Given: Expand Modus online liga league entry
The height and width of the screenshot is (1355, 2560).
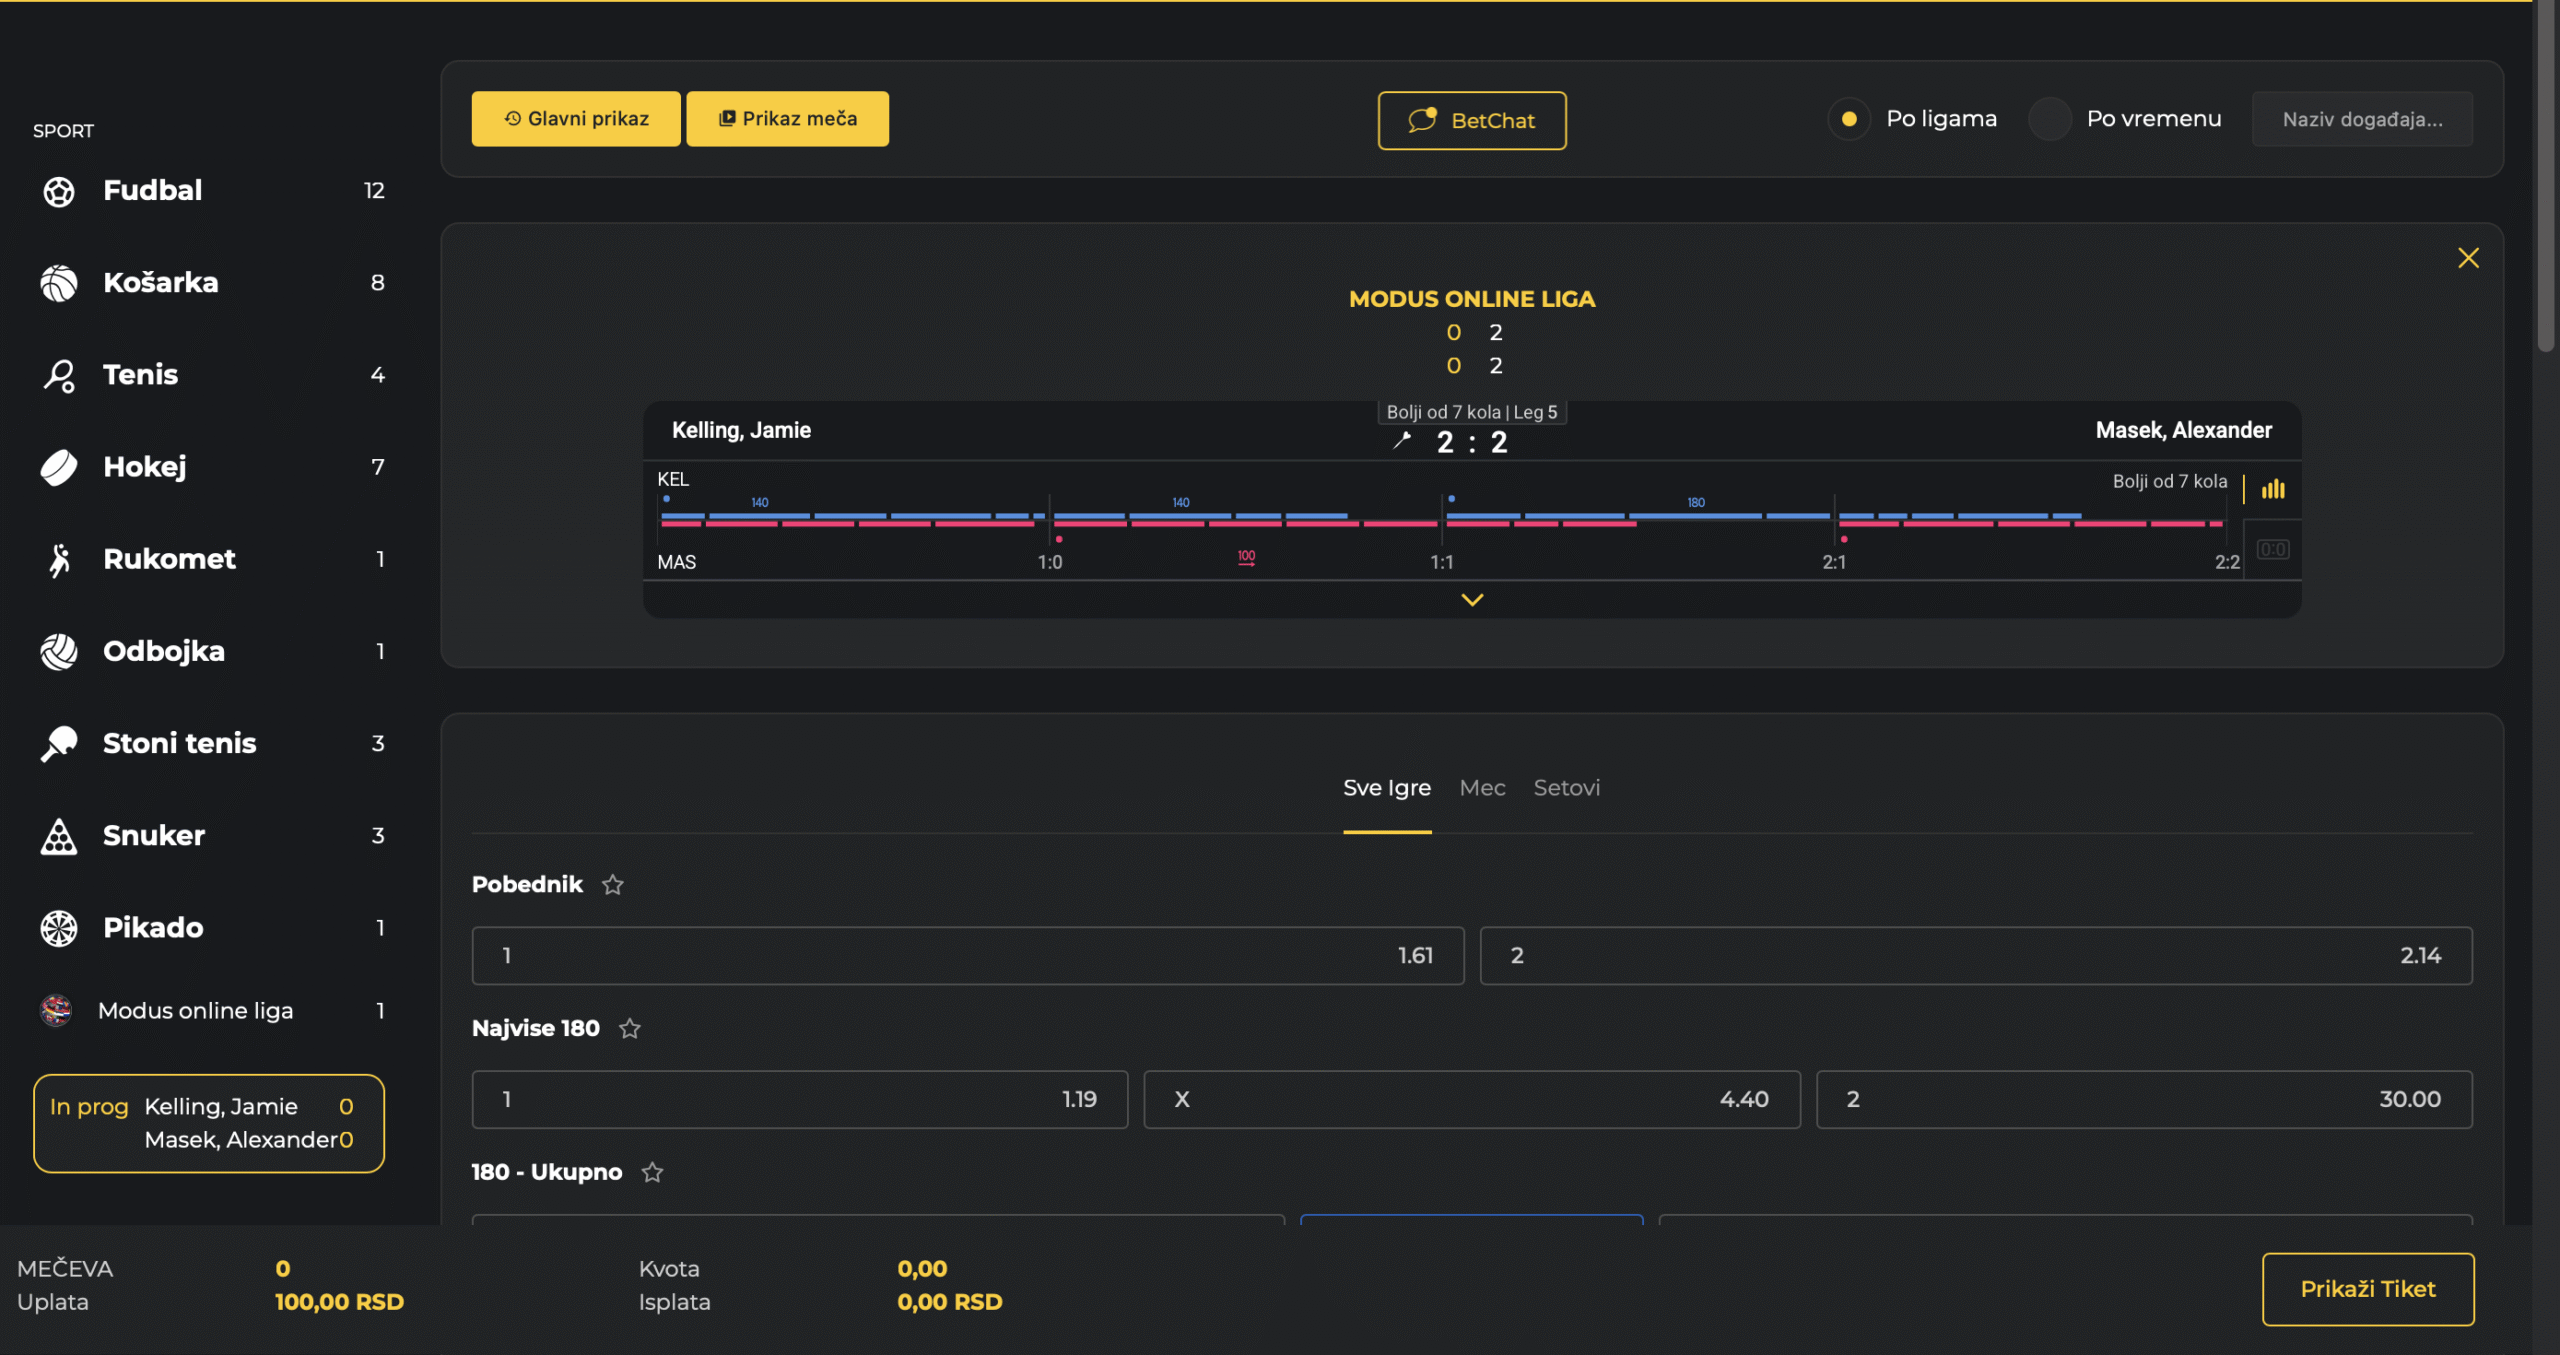Looking at the screenshot, I should click(195, 1011).
